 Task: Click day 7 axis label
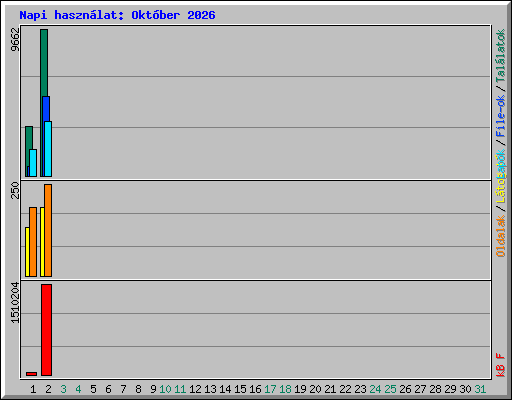pyautogui.click(x=123, y=389)
